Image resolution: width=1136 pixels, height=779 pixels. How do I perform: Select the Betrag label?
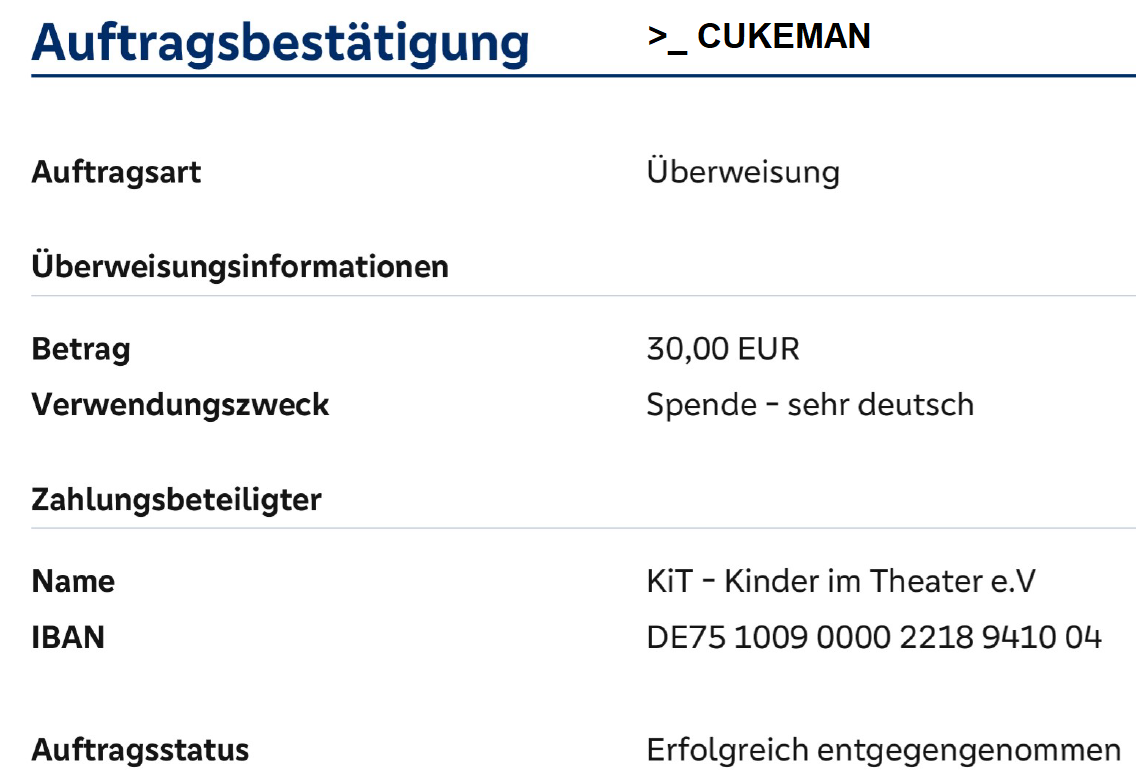[x=81, y=350]
